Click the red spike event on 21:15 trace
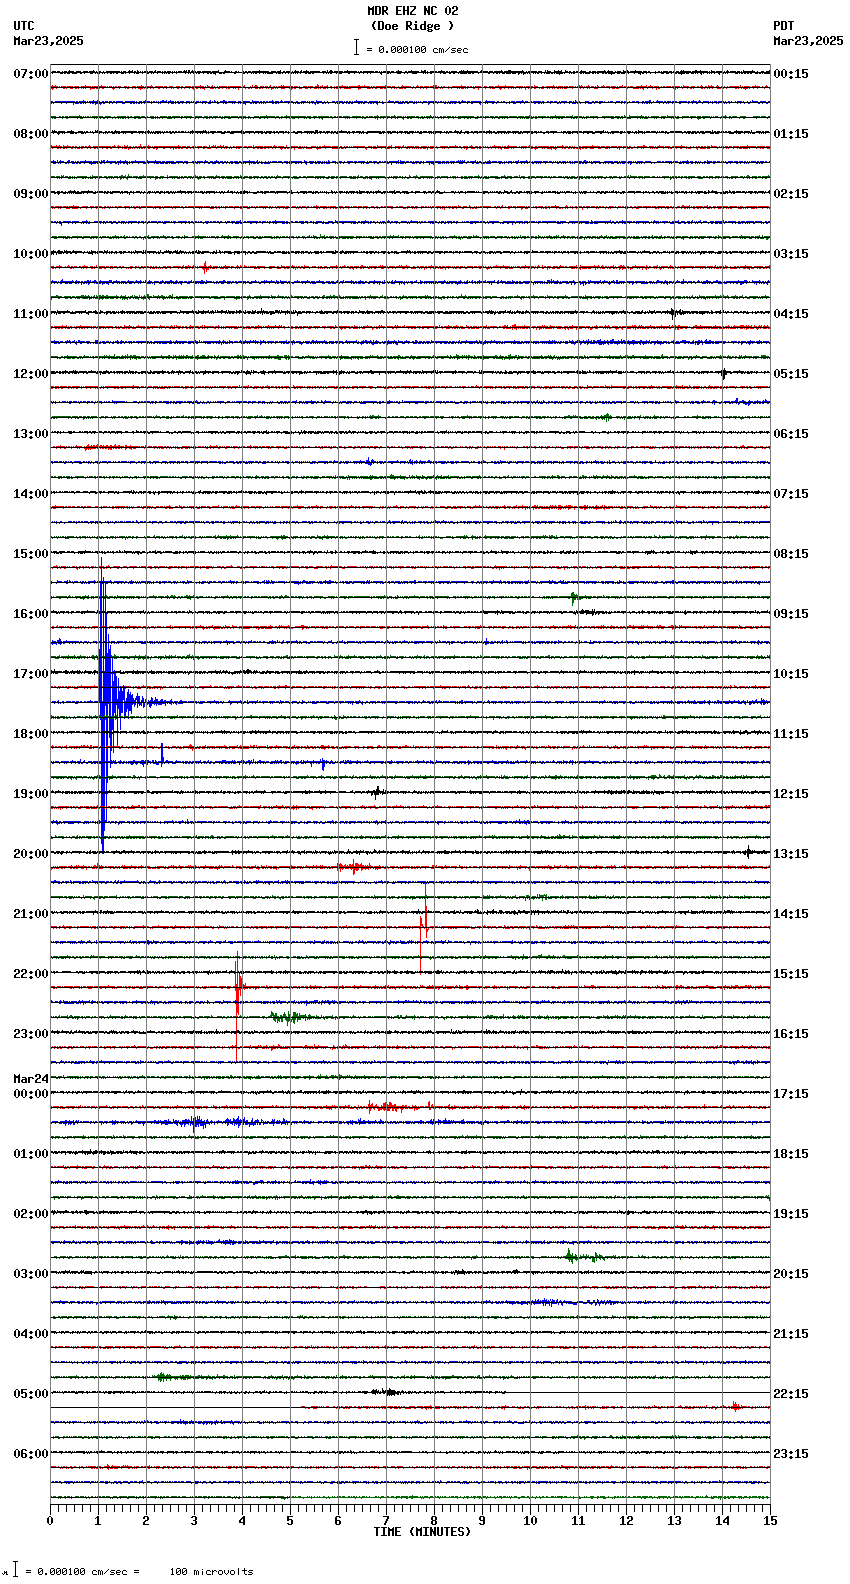This screenshot has width=850, height=1584. tap(425, 927)
